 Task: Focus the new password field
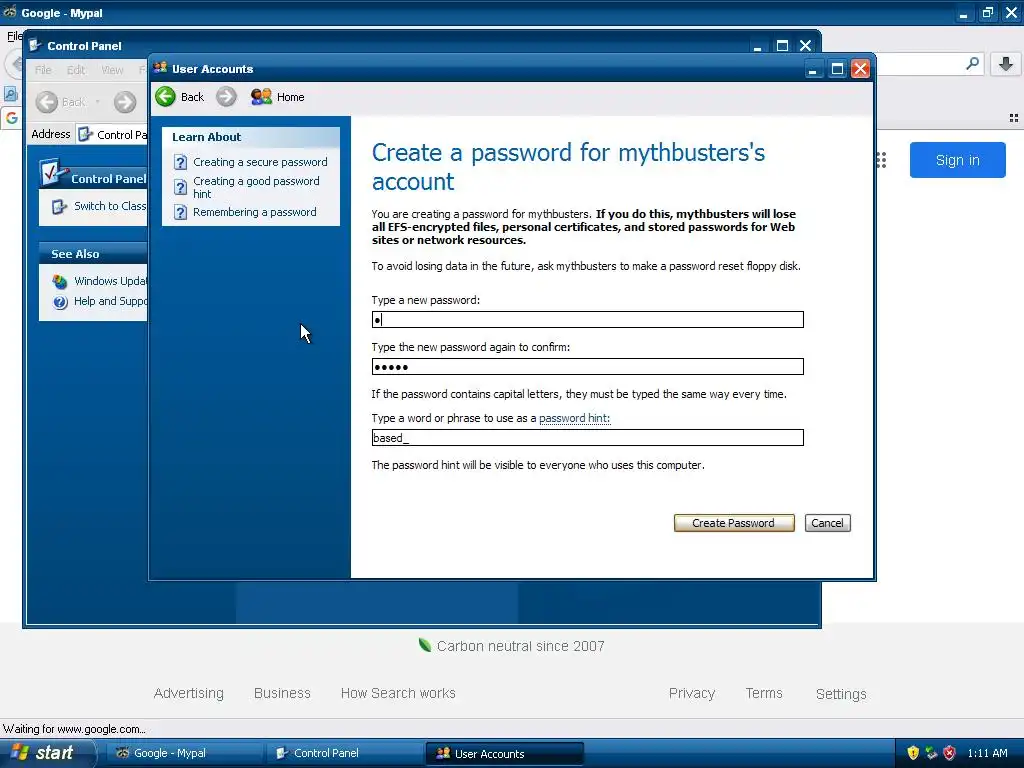coord(588,319)
